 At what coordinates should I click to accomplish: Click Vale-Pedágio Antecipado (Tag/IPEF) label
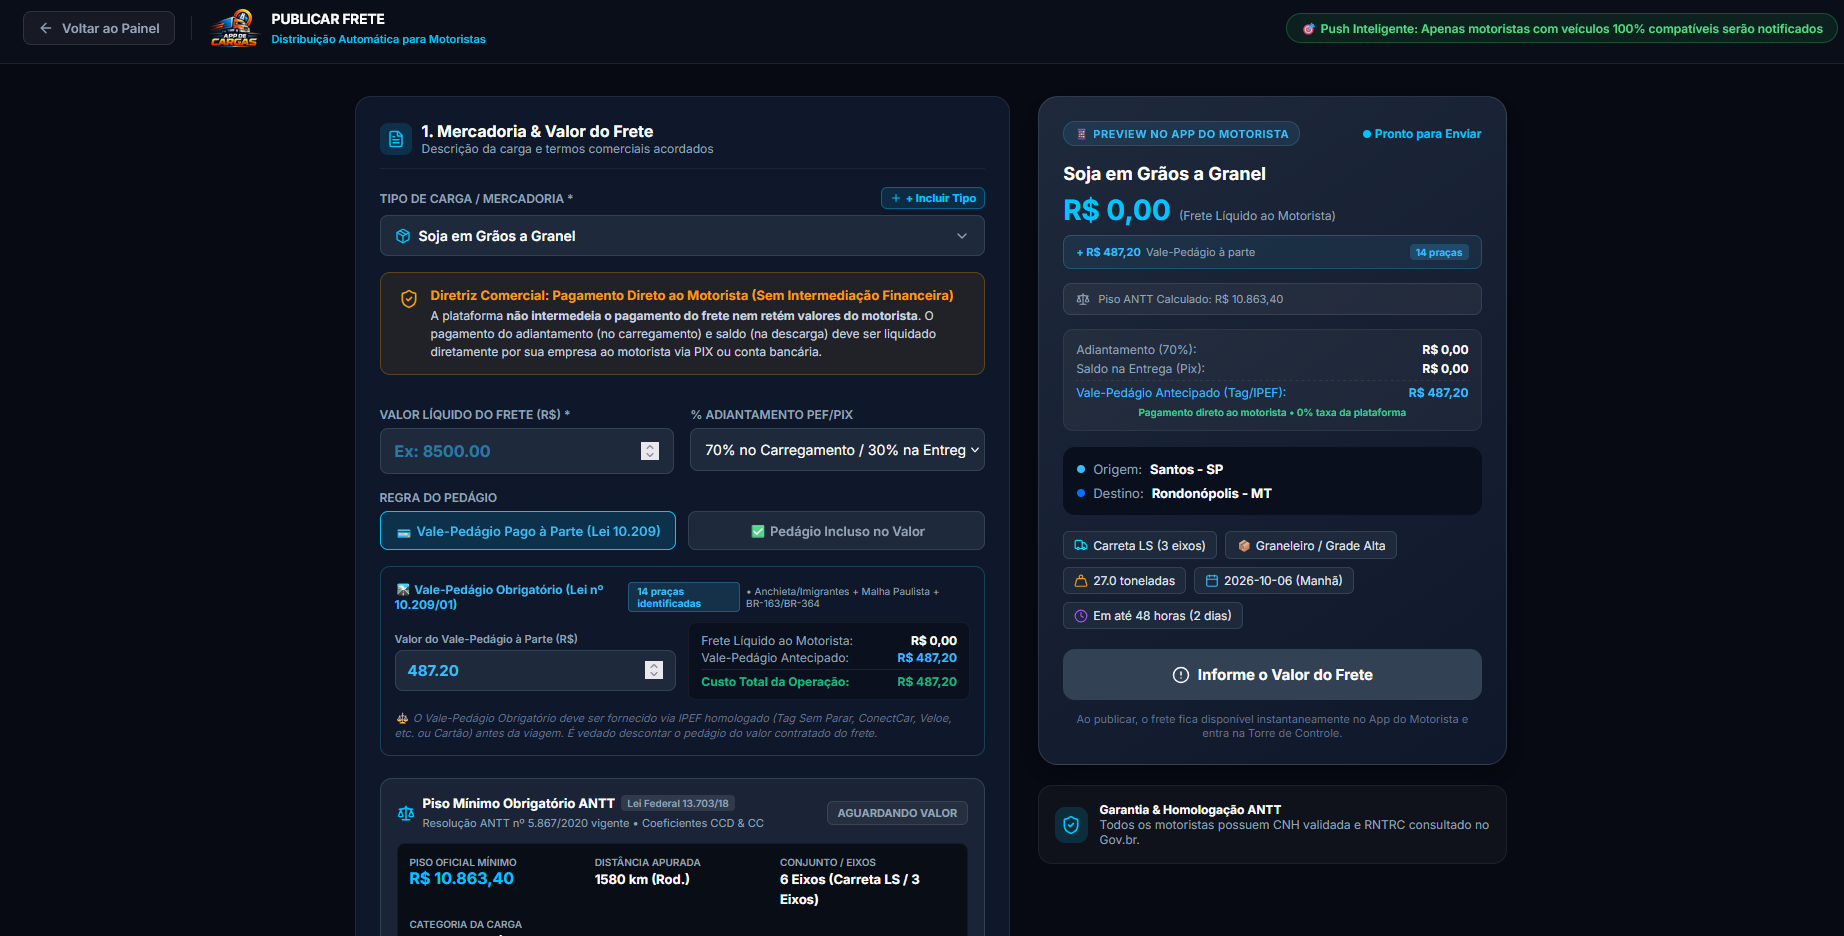click(x=1181, y=393)
